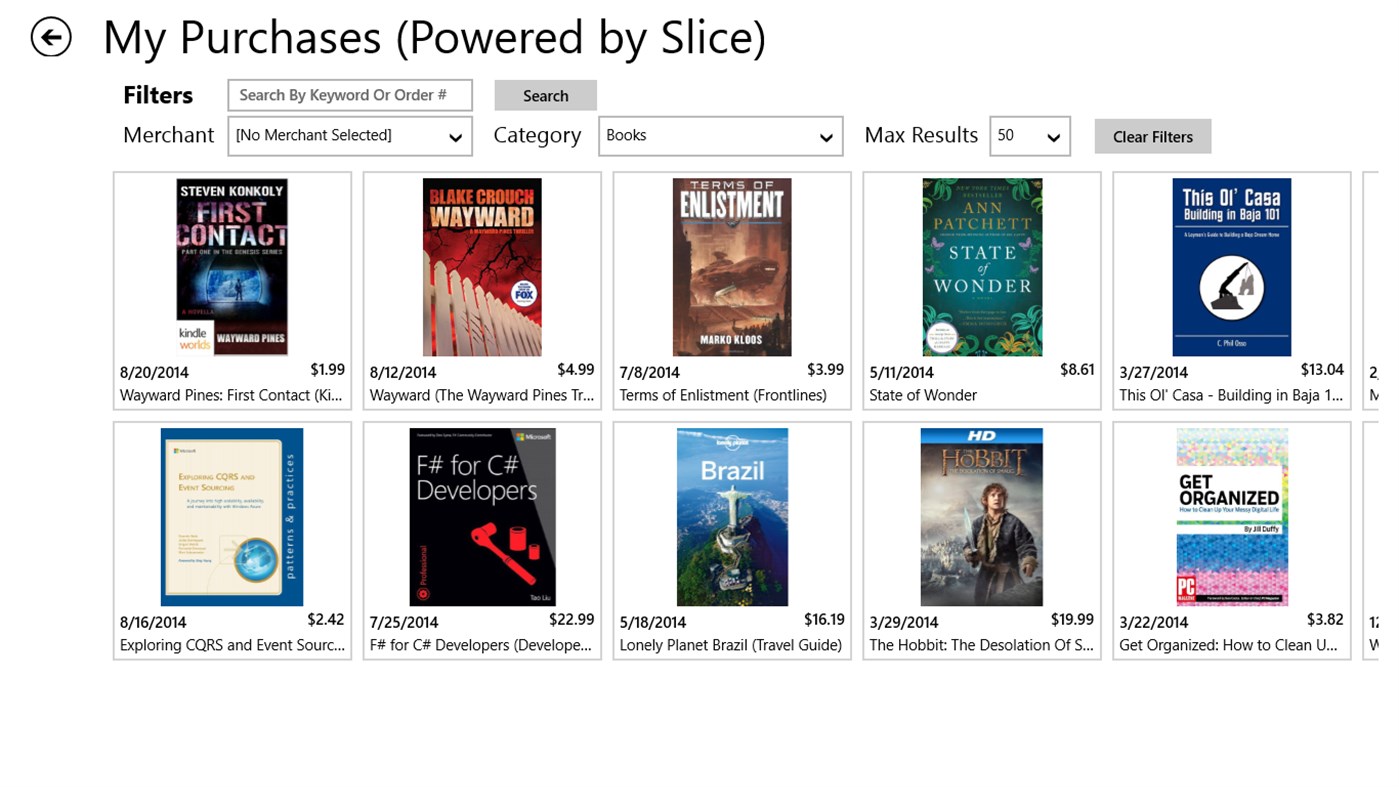
Task: Click the back arrow navigation icon
Action: coord(49,37)
